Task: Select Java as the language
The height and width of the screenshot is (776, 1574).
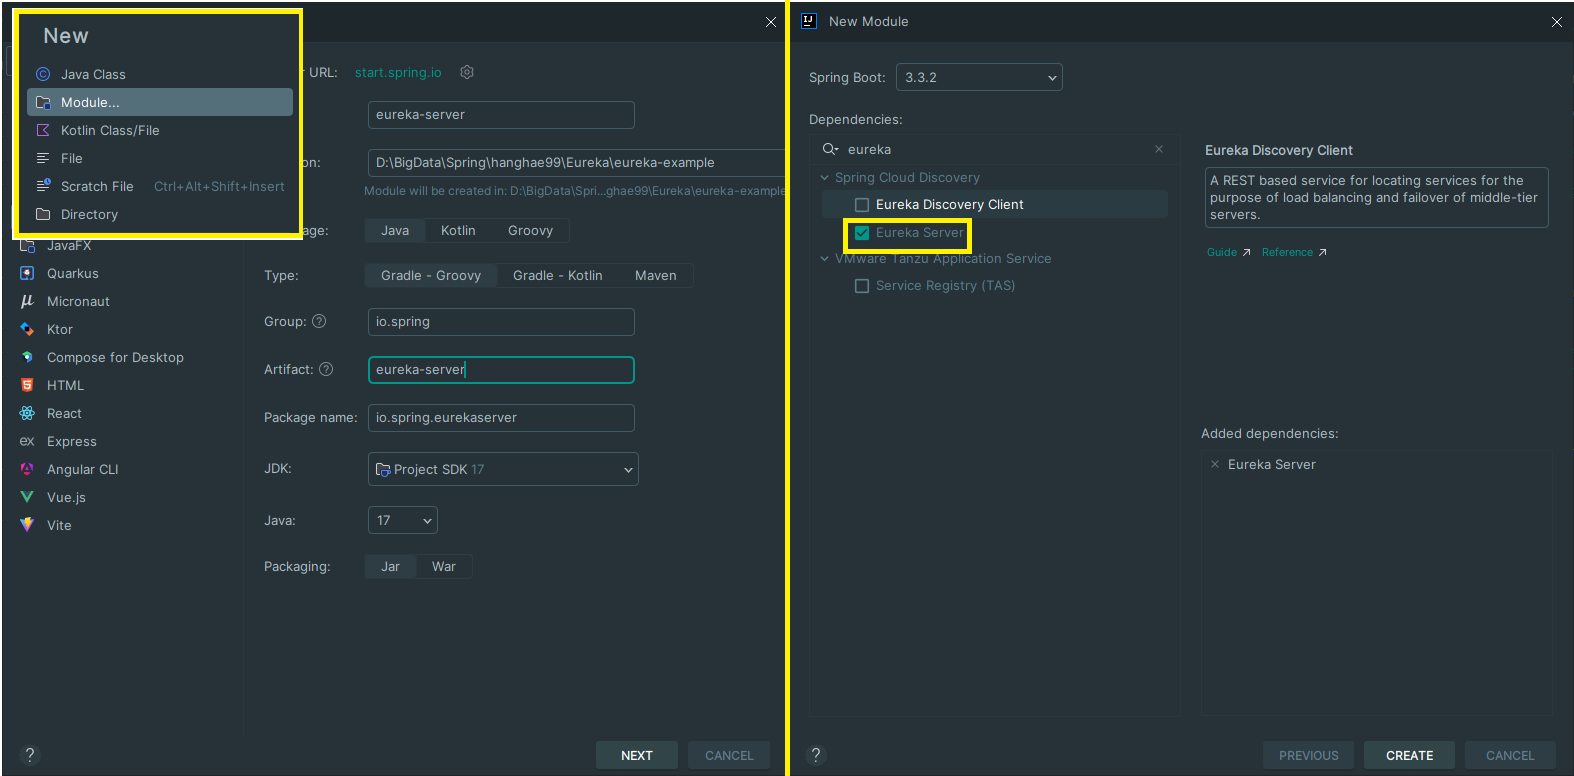Action: click(395, 231)
